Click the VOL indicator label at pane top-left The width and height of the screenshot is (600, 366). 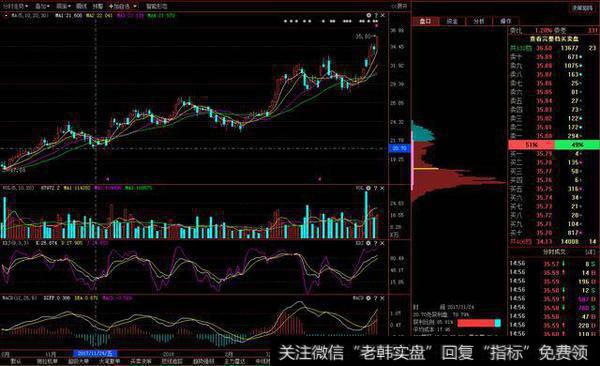coord(18,188)
